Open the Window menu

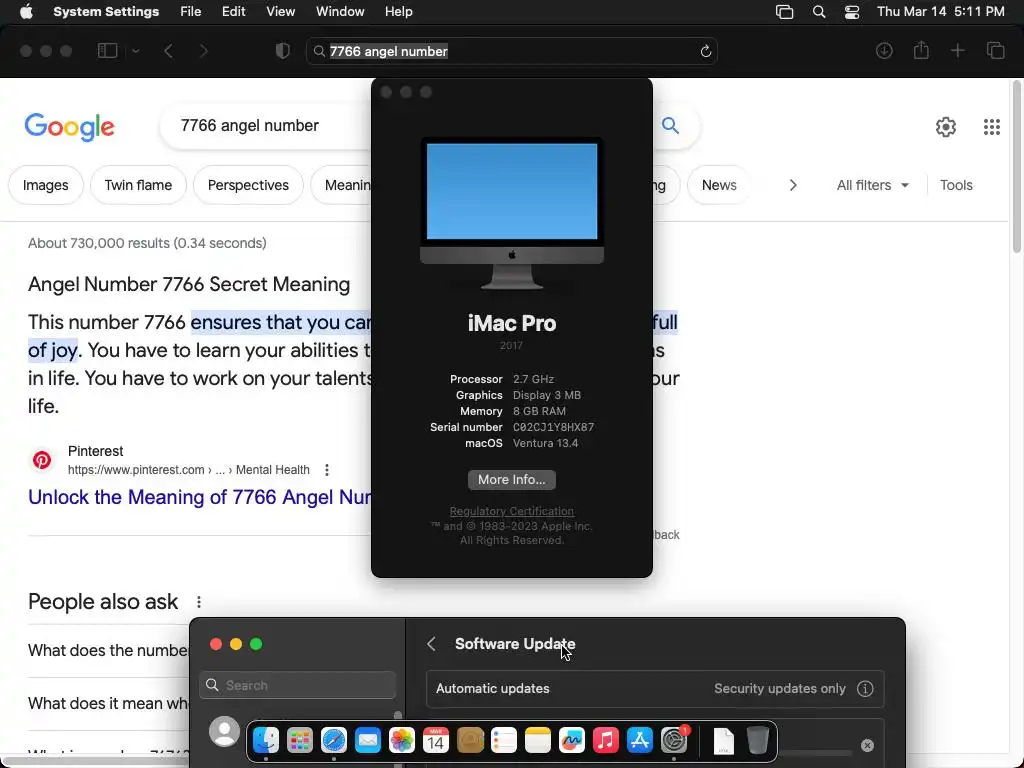point(340,12)
